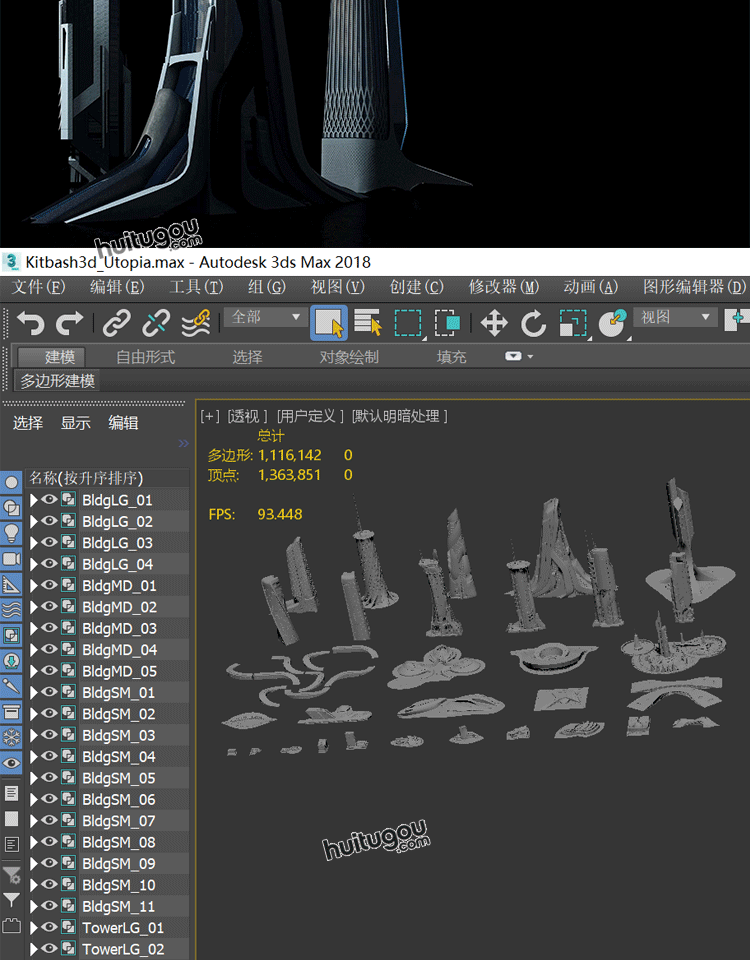Hide the TowerLG_01 object

tap(49, 928)
